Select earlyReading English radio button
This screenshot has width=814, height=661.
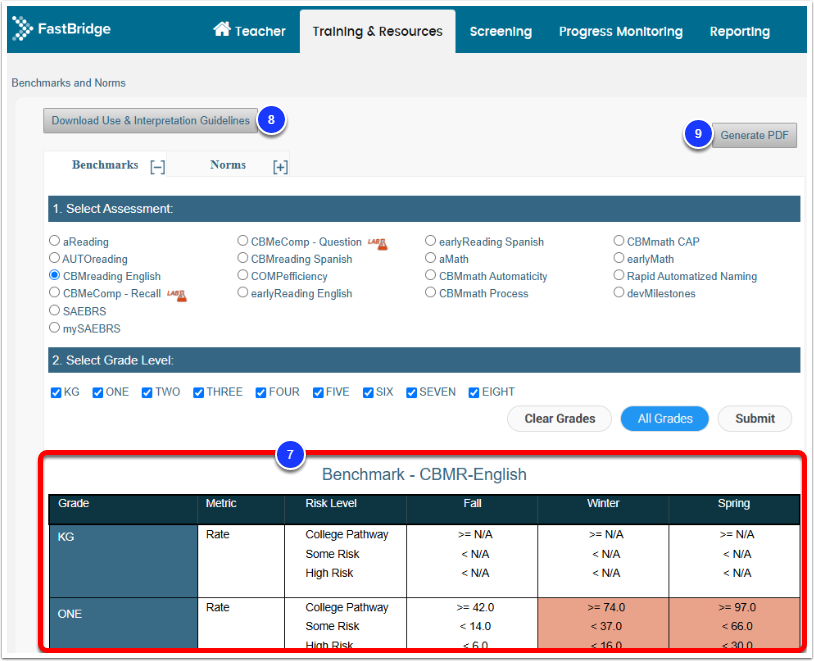(x=242, y=292)
